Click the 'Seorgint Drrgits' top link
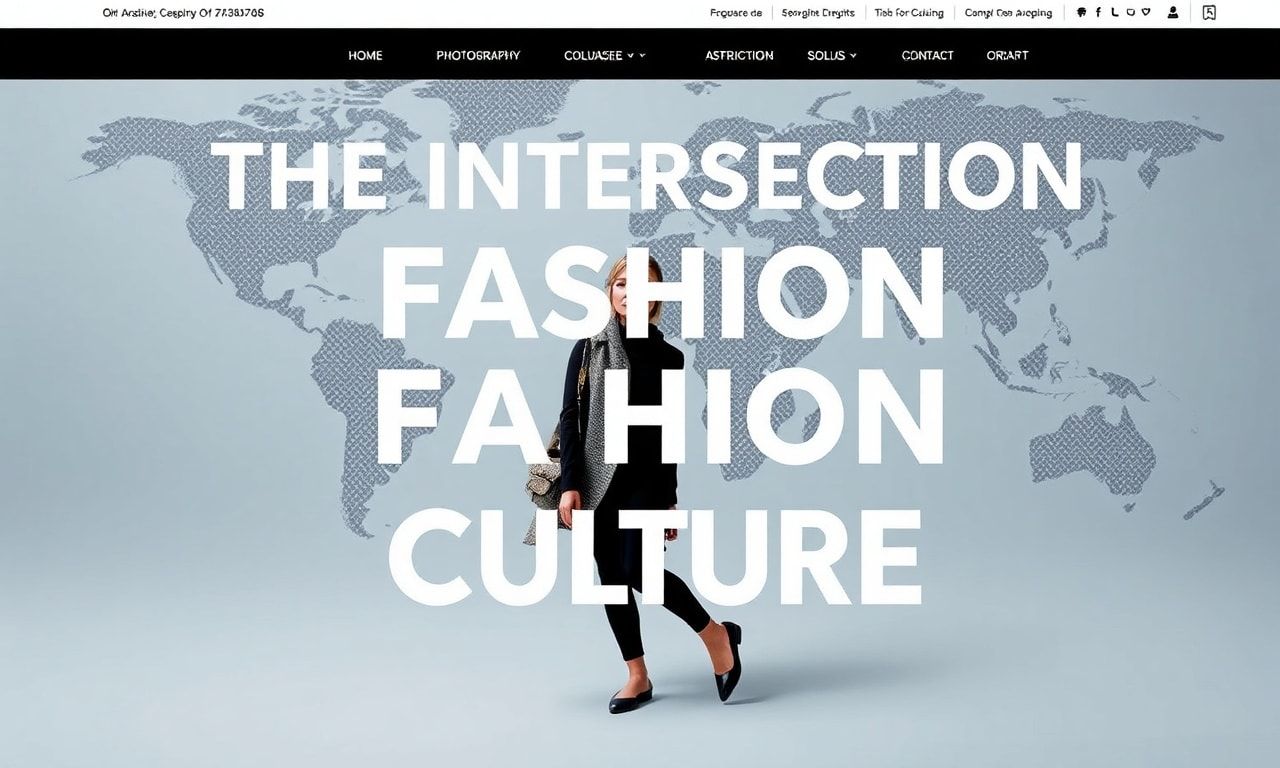Viewport: 1280px width, 768px height. 818,13
